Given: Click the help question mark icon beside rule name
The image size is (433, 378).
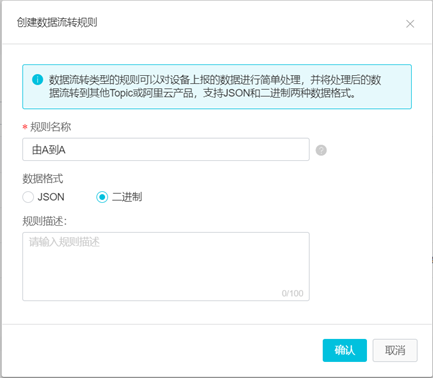Looking at the screenshot, I should coord(321,150).
